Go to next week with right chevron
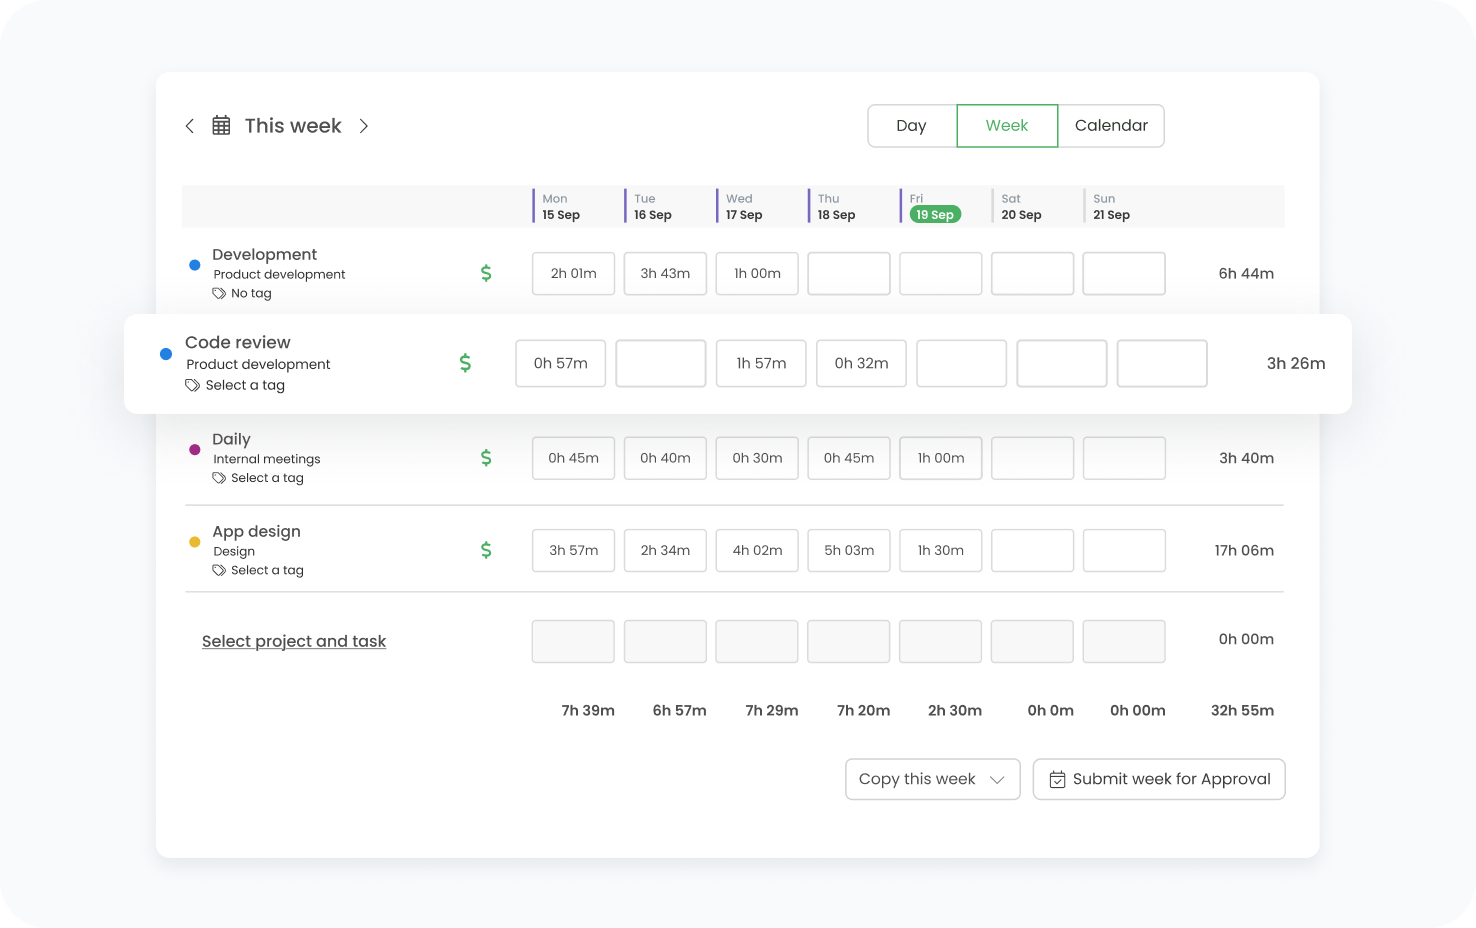 (364, 126)
